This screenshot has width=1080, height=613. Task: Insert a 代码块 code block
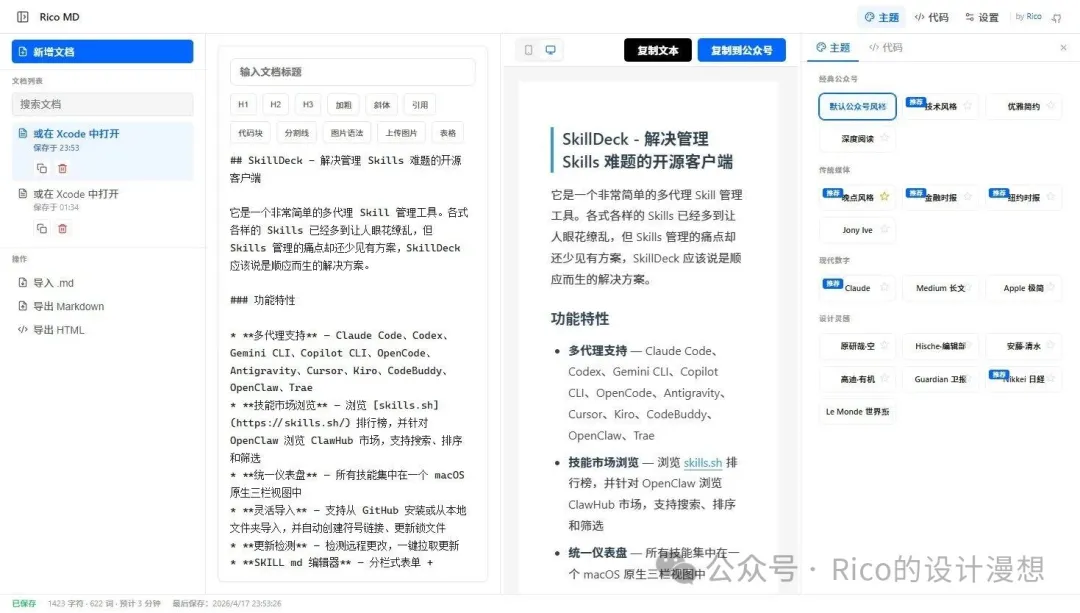(x=250, y=133)
